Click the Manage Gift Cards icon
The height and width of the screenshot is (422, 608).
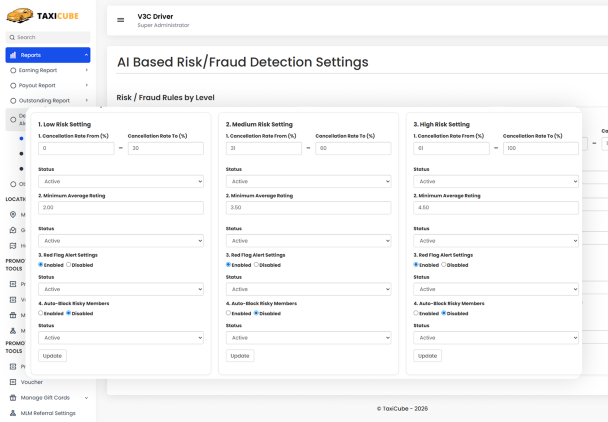coord(12,397)
